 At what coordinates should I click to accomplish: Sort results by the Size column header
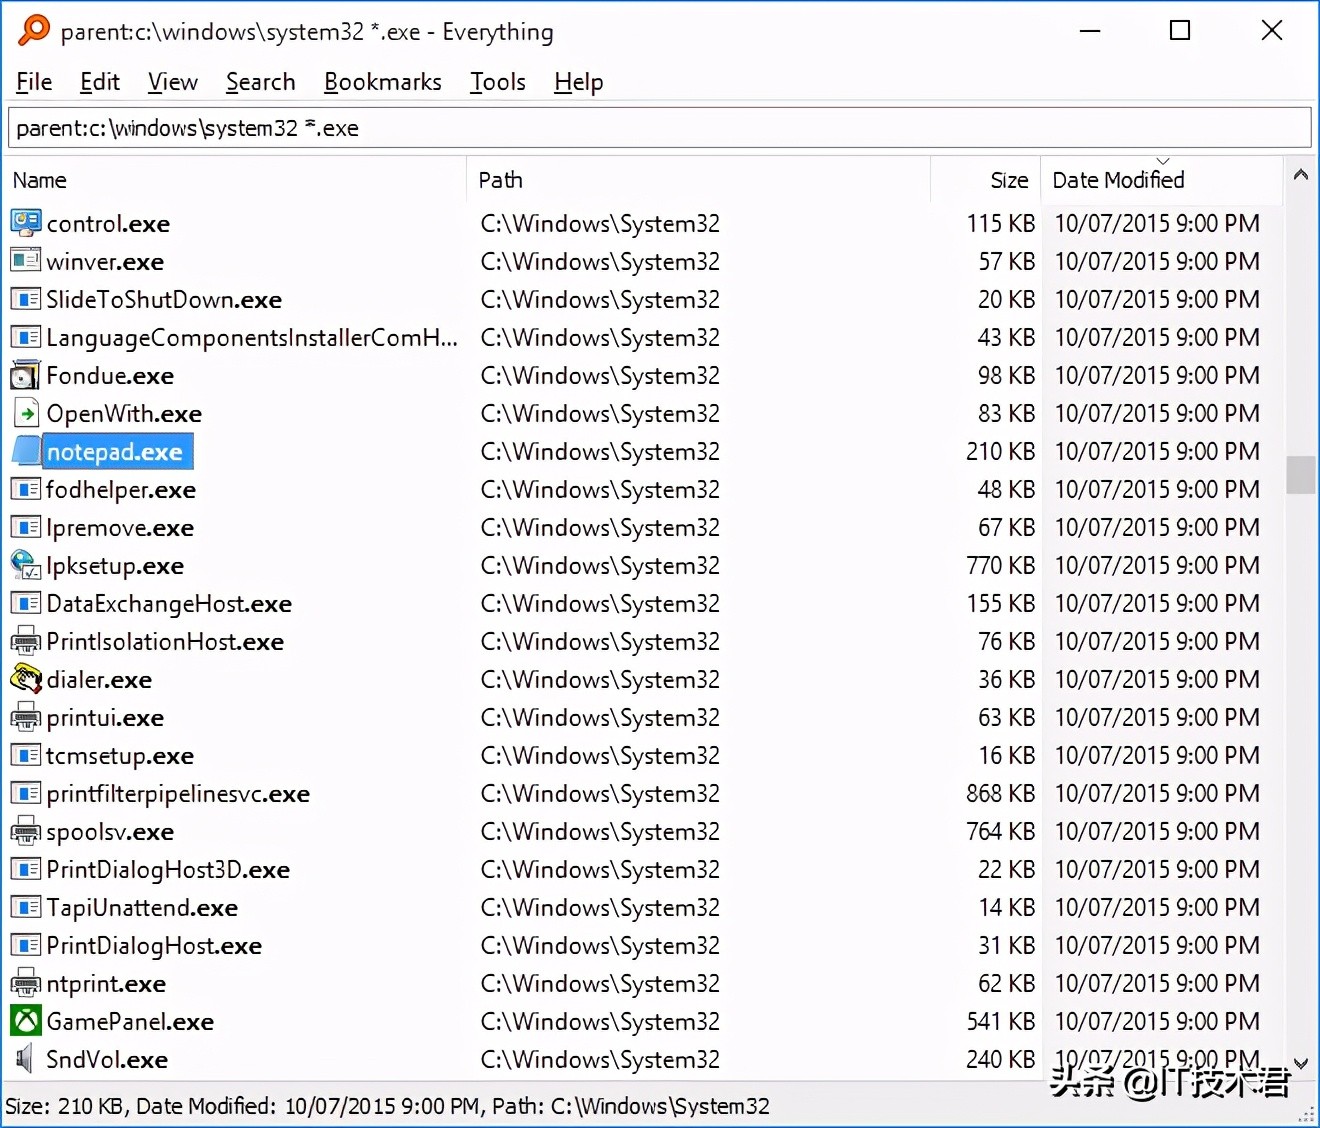pyautogui.click(x=1008, y=180)
